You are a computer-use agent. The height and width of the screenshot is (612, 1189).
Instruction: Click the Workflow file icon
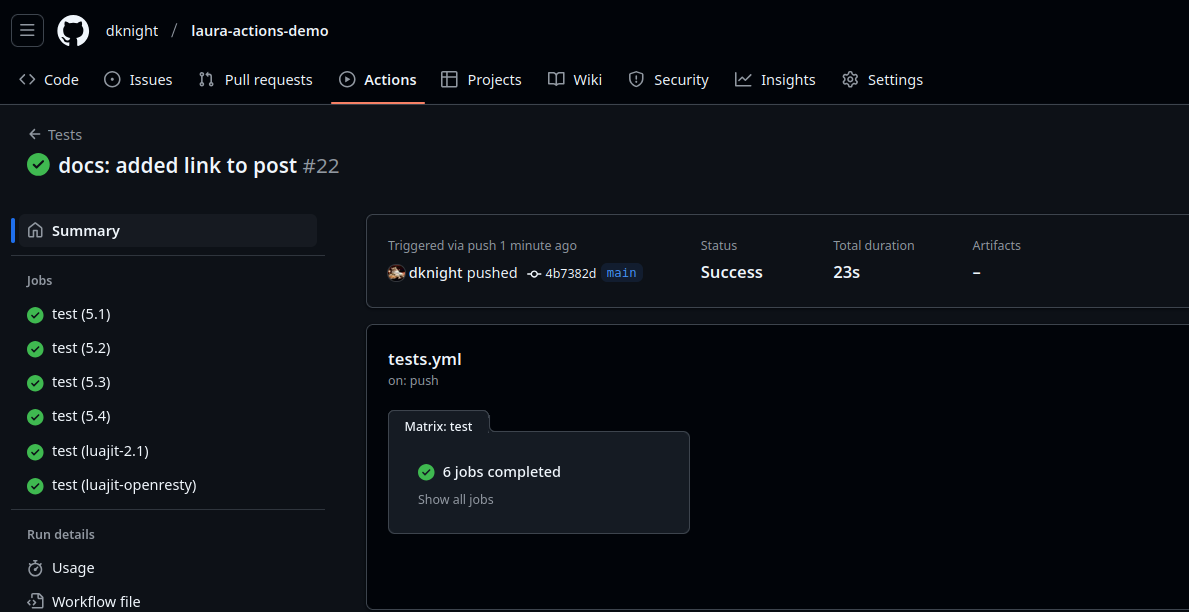click(35, 602)
